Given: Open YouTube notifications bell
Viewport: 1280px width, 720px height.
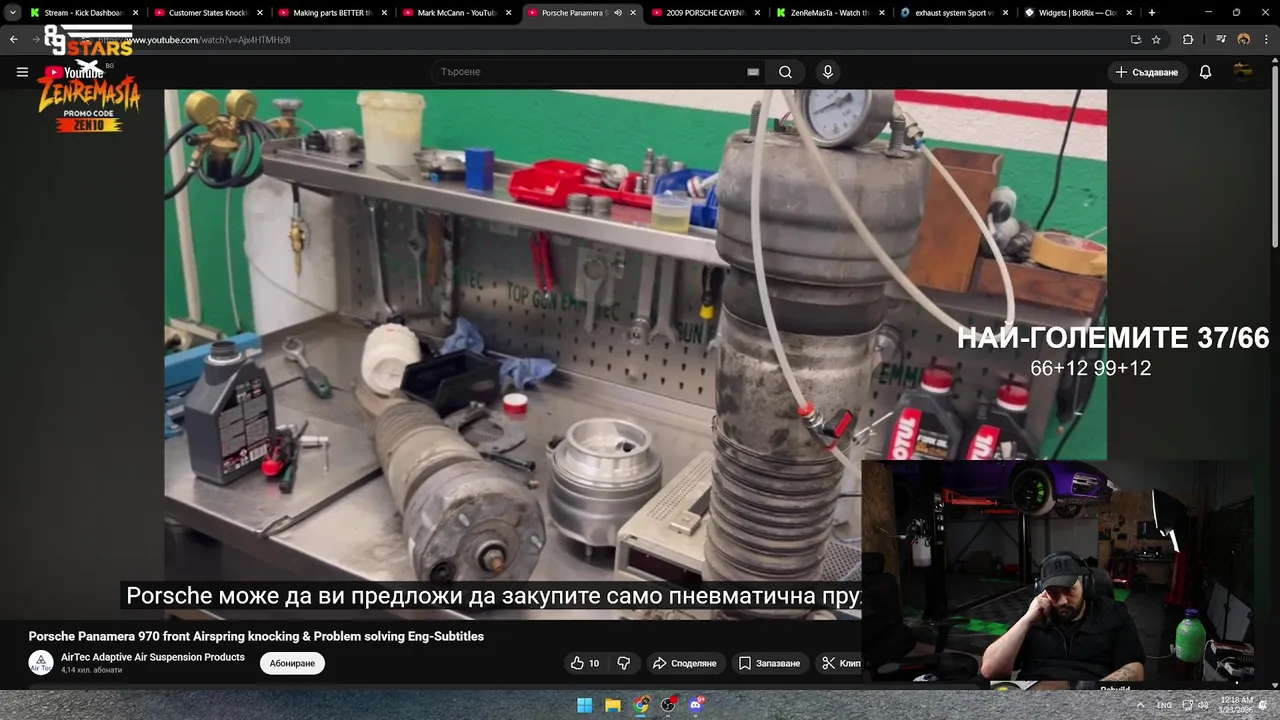Looking at the screenshot, I should pyautogui.click(x=1205, y=72).
